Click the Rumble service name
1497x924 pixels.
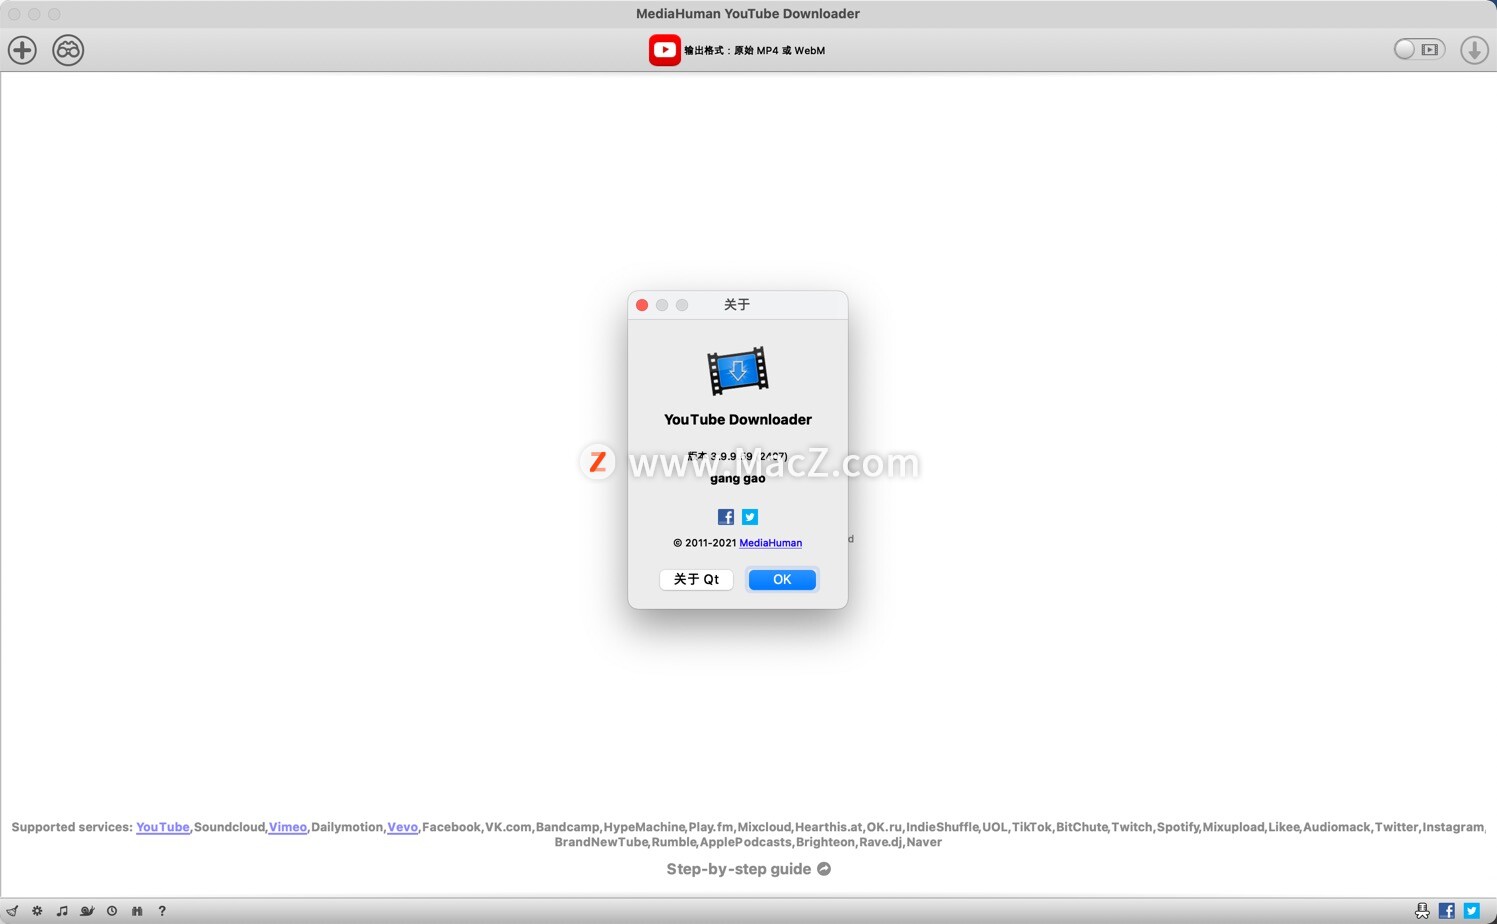click(673, 842)
